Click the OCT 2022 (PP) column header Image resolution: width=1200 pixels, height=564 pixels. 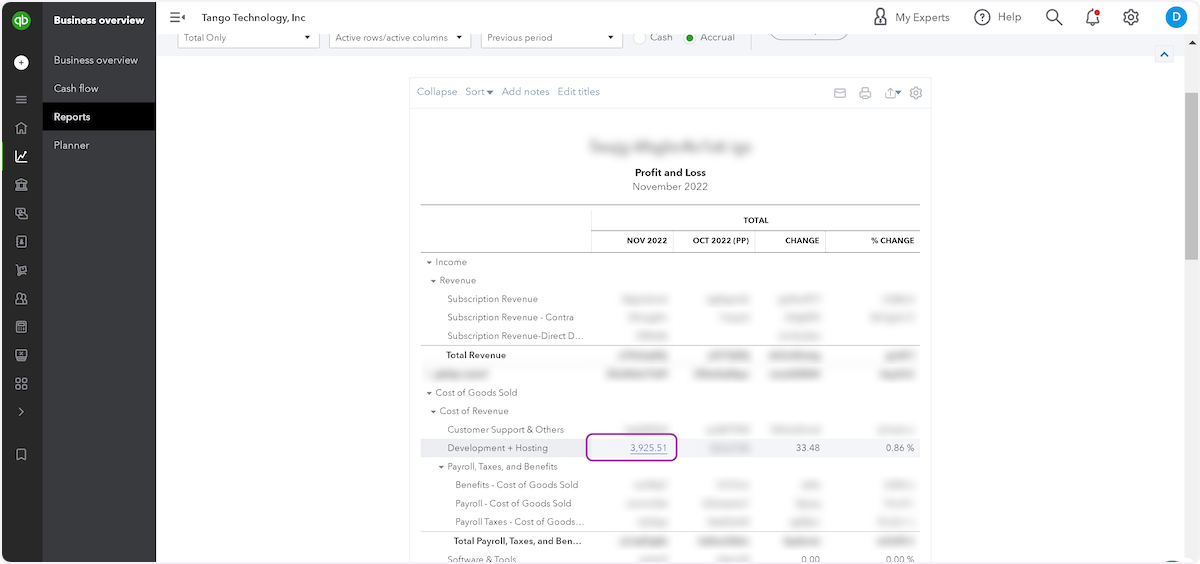(721, 241)
